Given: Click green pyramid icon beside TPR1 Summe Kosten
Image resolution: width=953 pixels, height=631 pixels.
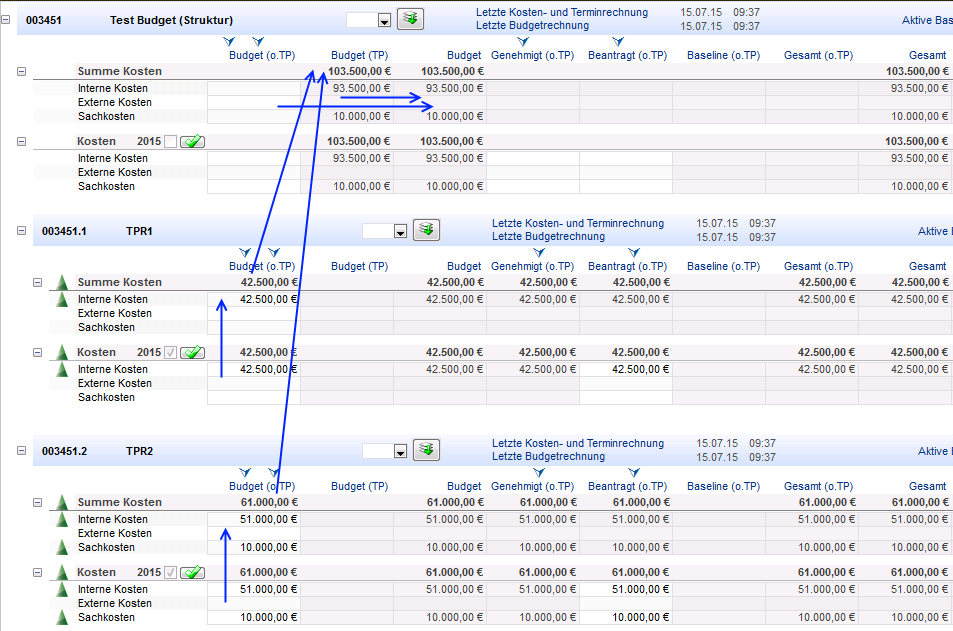Looking at the screenshot, I should pos(62,282).
